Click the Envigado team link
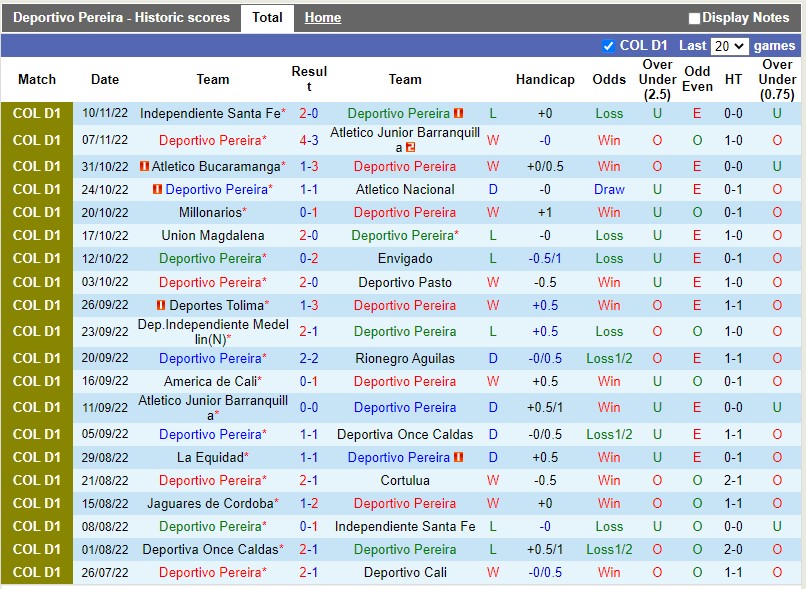The height and width of the screenshot is (589, 806). tap(404, 258)
